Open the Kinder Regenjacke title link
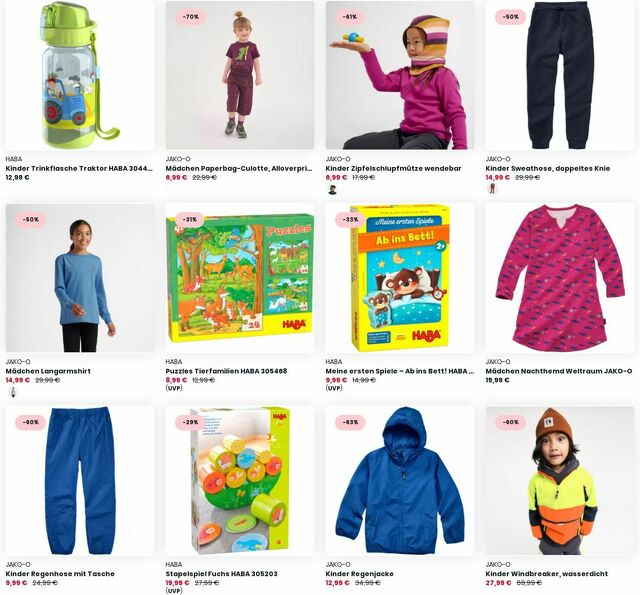Viewport: 640px width, 595px height. point(360,574)
